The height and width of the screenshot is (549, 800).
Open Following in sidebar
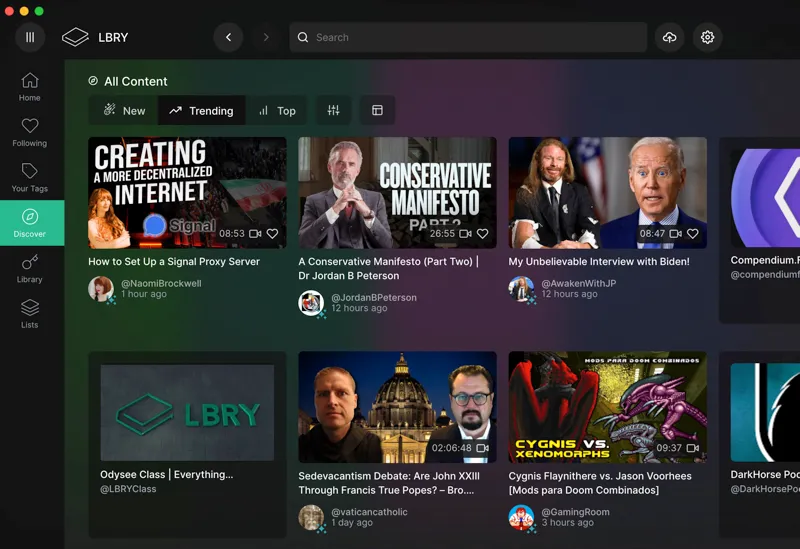pyautogui.click(x=30, y=132)
